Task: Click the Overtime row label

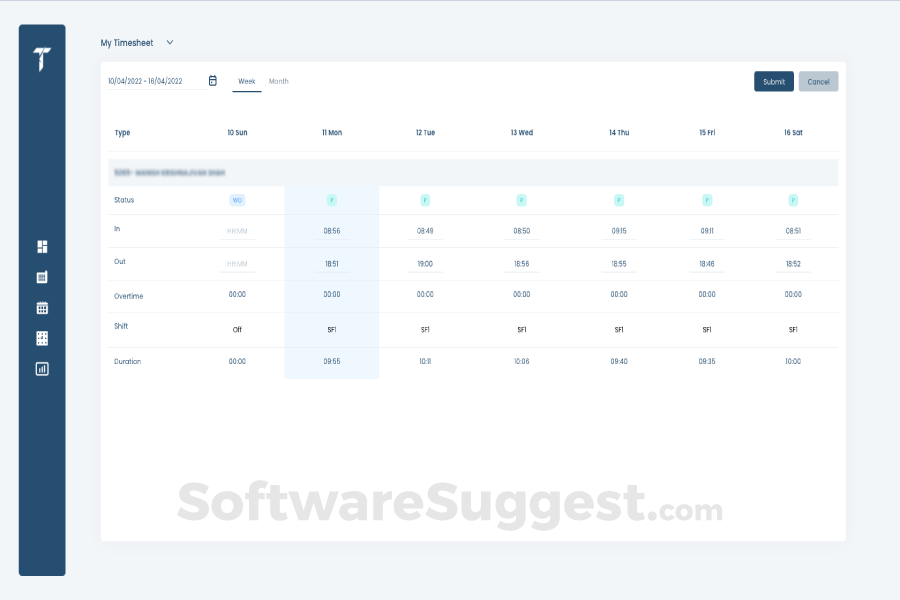Action: [129, 296]
